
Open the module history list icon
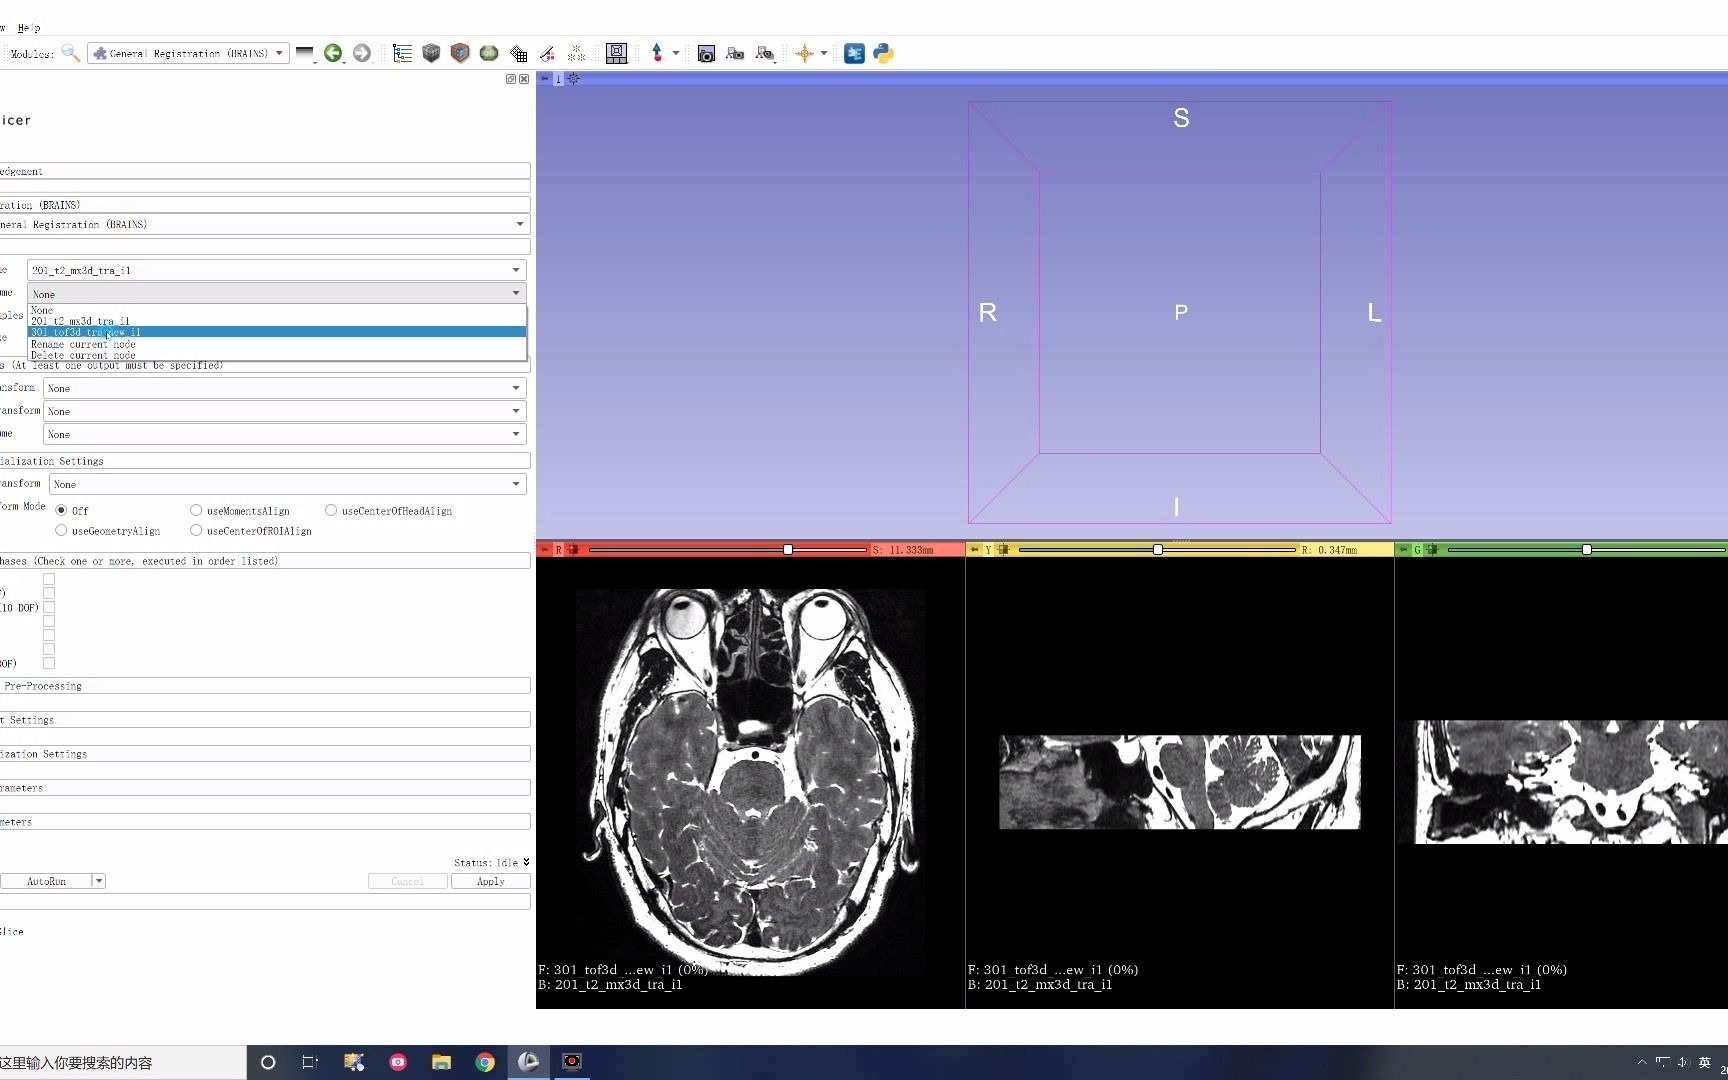point(305,53)
